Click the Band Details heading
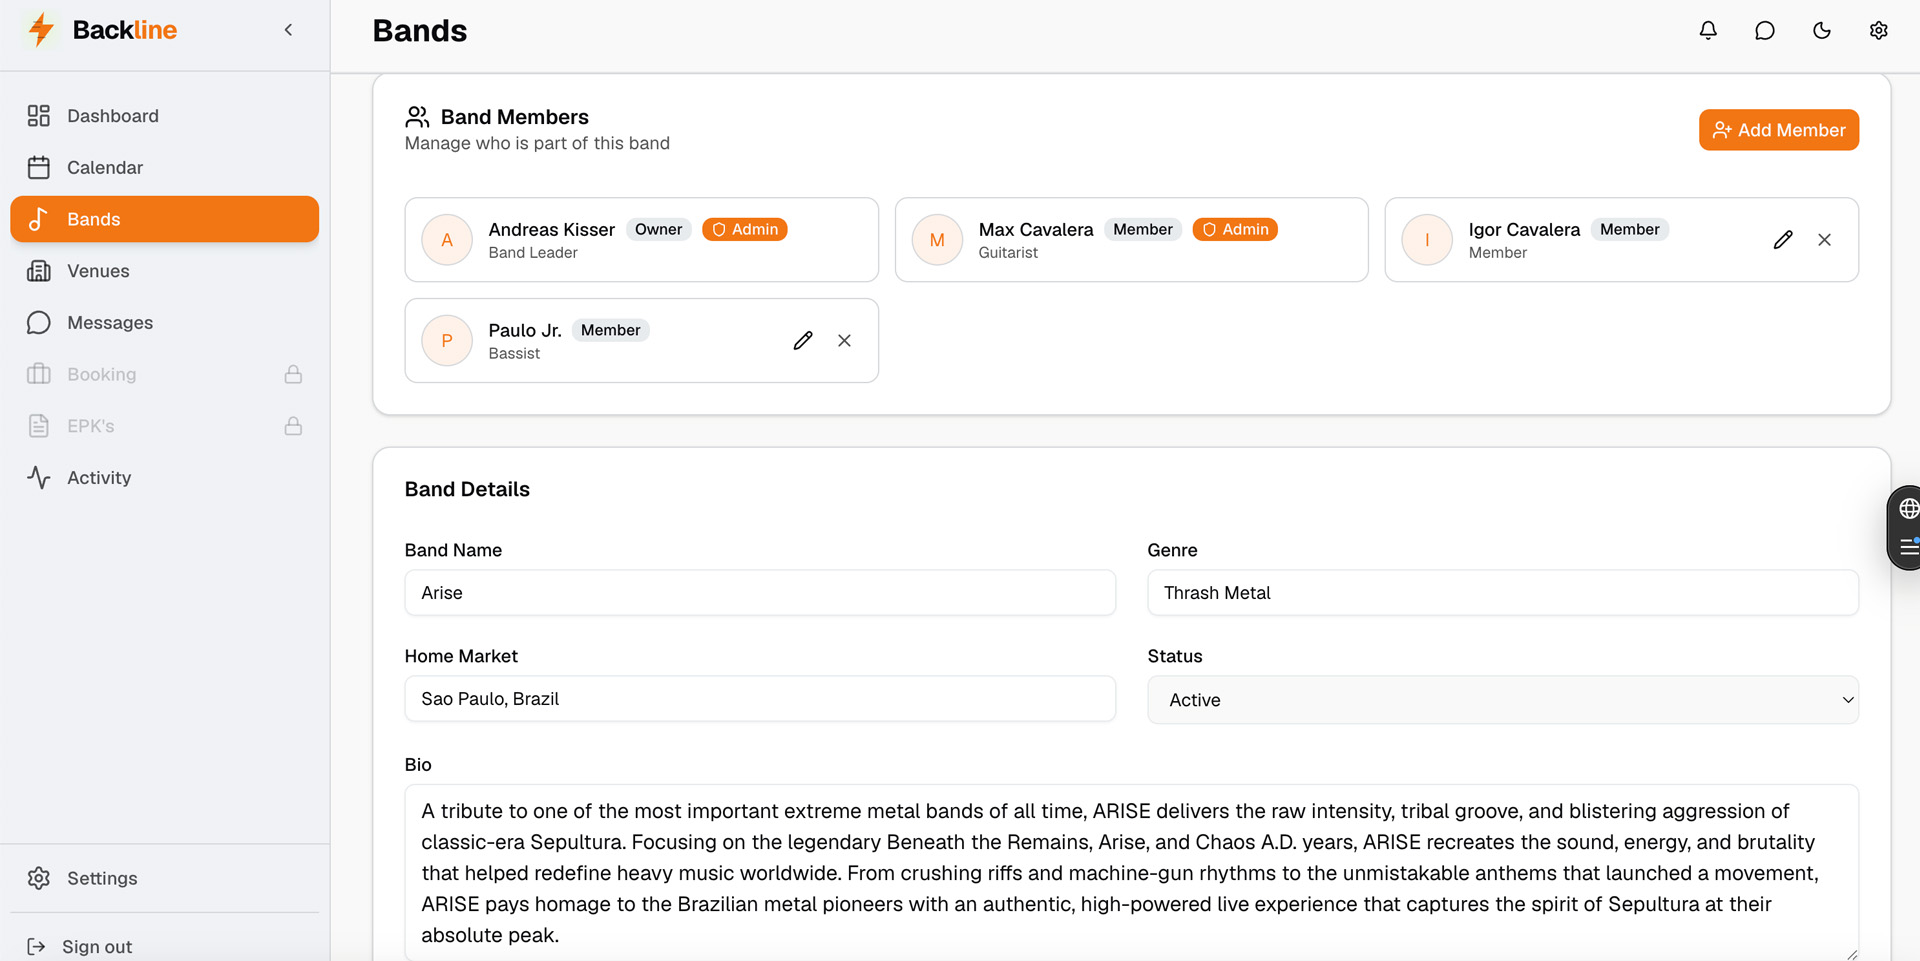 click(467, 489)
